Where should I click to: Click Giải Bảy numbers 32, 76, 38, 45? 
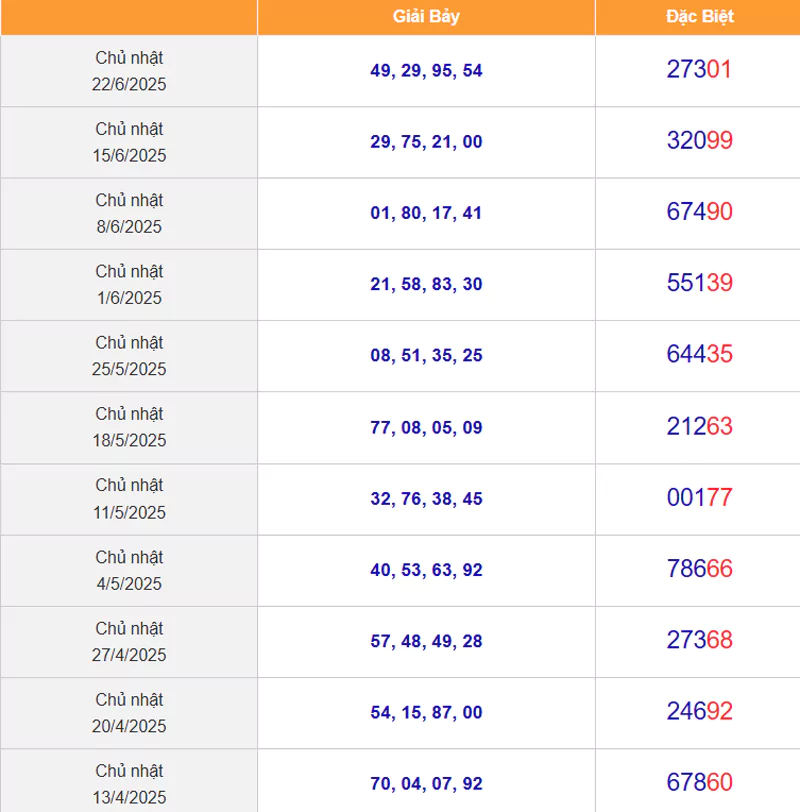point(426,499)
